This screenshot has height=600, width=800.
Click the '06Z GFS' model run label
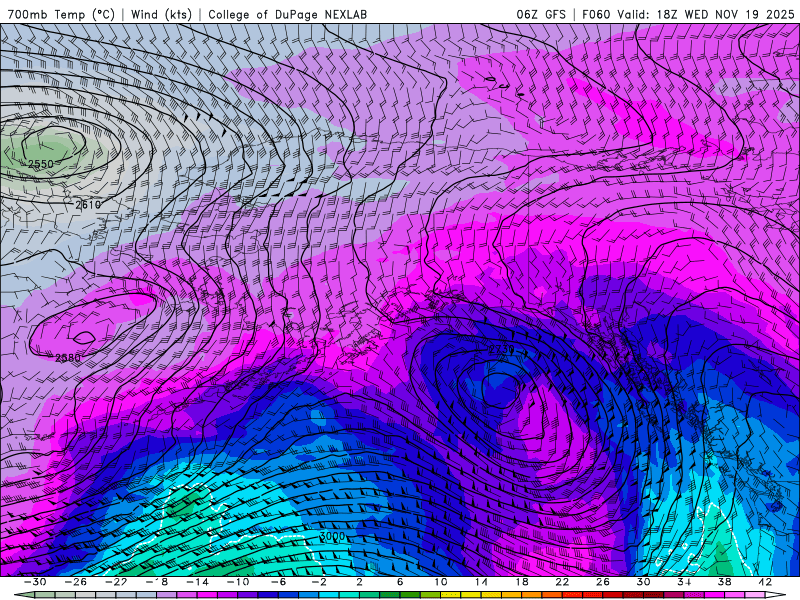pyautogui.click(x=541, y=15)
